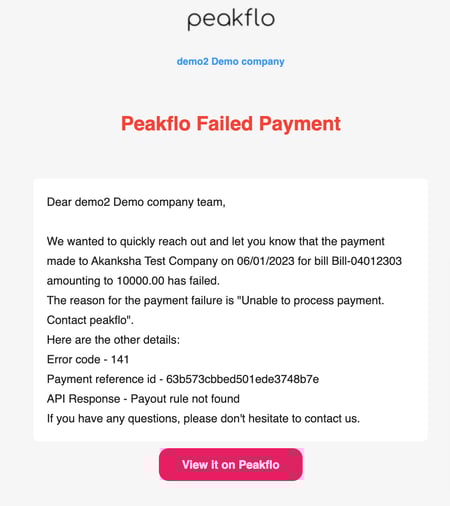This screenshot has height=506, width=450.
Task: Click the Unable to process payment reason text
Action: point(311,301)
